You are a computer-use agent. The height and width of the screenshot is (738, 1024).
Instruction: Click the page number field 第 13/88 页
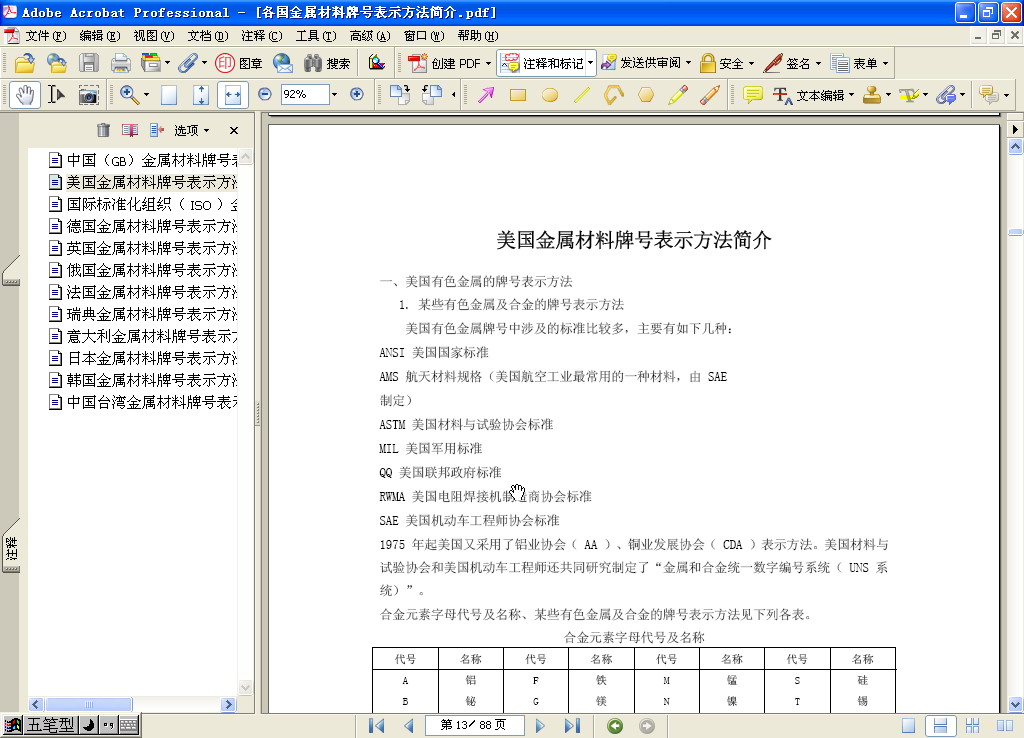click(x=474, y=725)
